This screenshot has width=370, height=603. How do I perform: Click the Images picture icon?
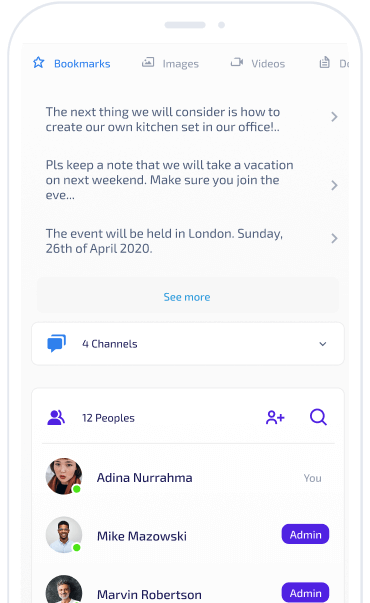tap(148, 62)
